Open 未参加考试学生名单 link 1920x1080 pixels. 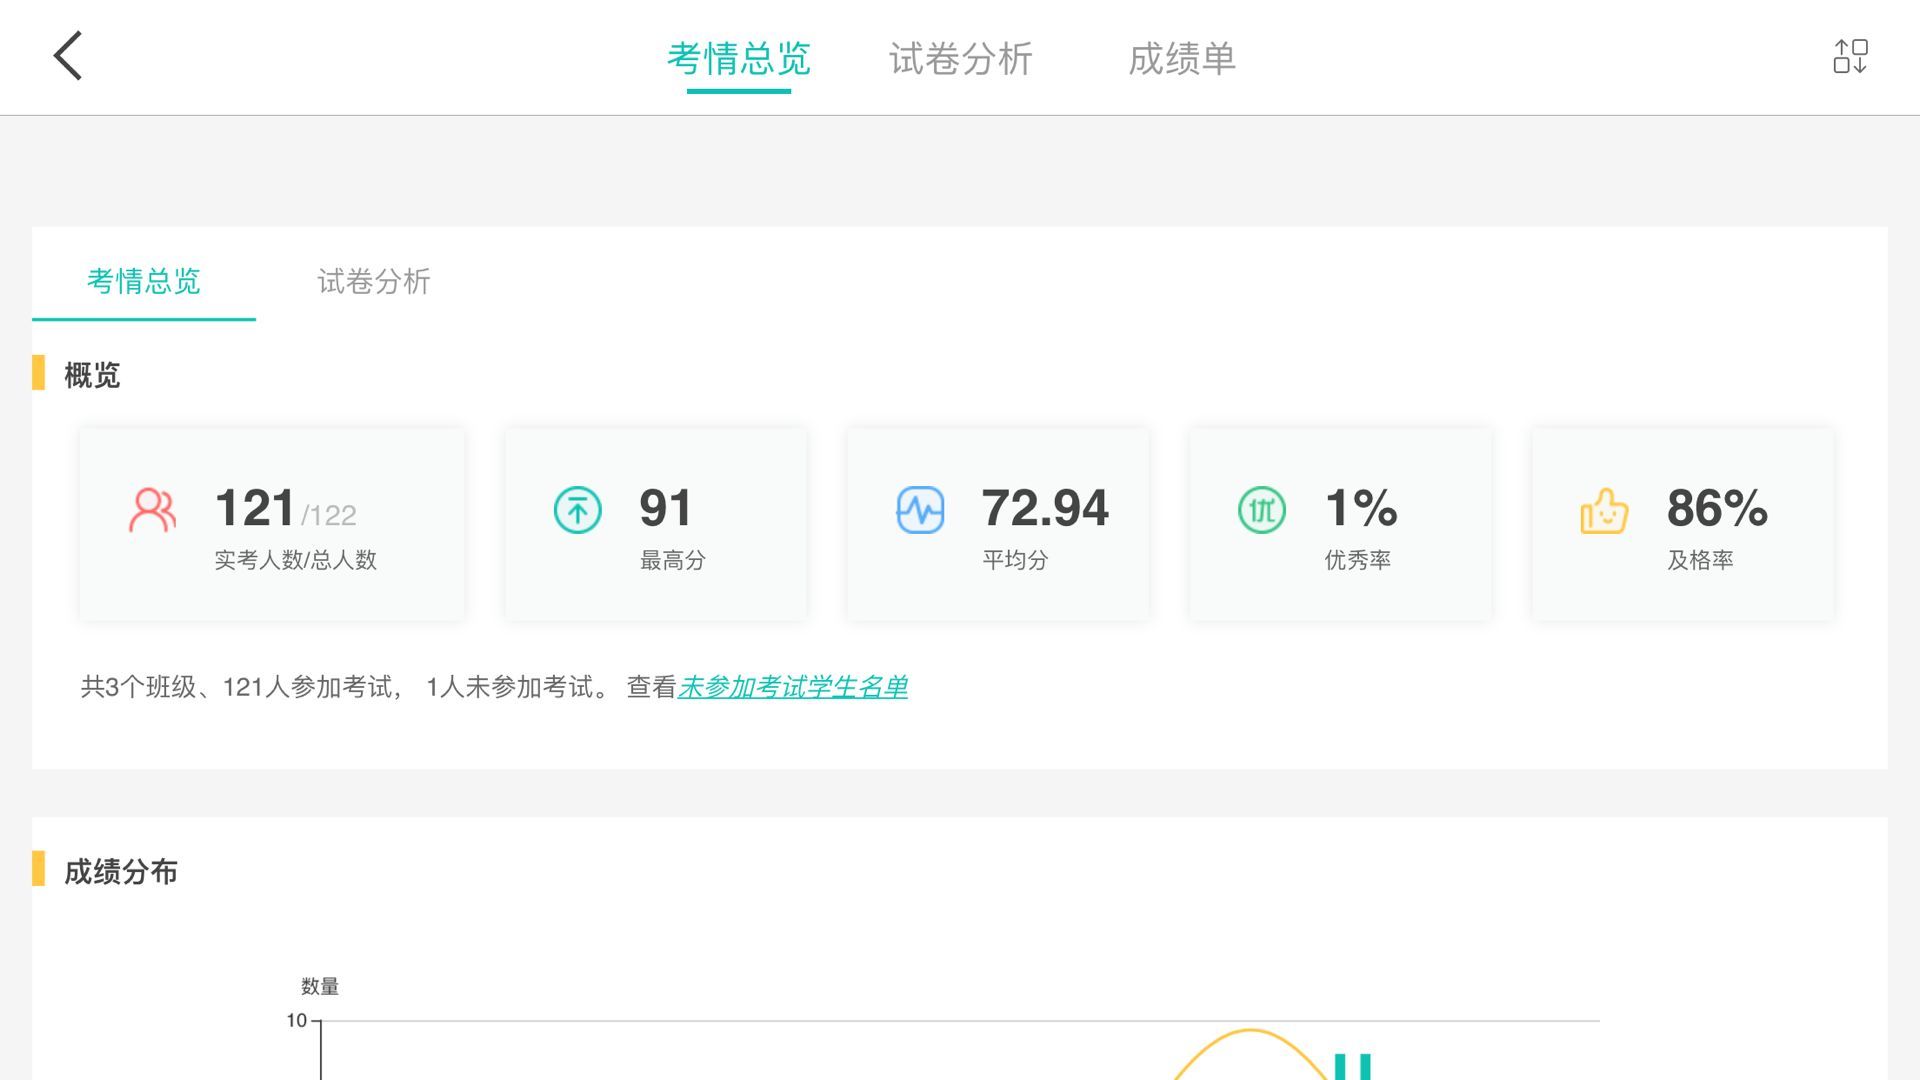click(792, 687)
